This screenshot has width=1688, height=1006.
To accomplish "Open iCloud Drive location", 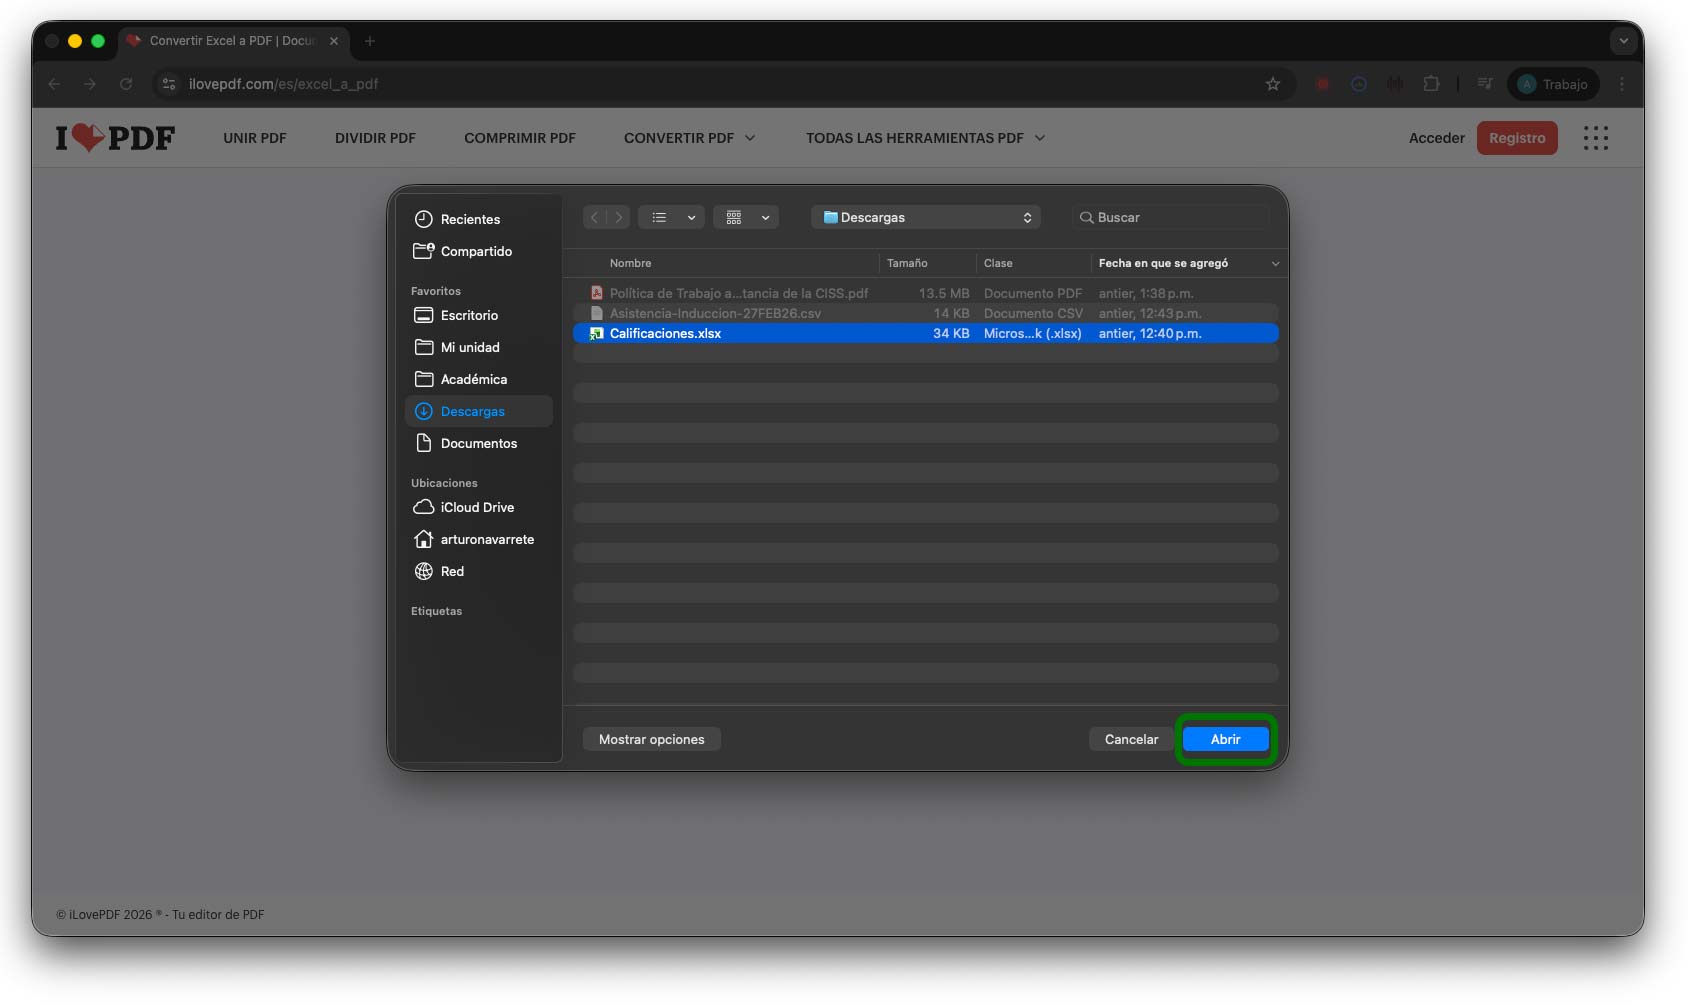I will 476,507.
